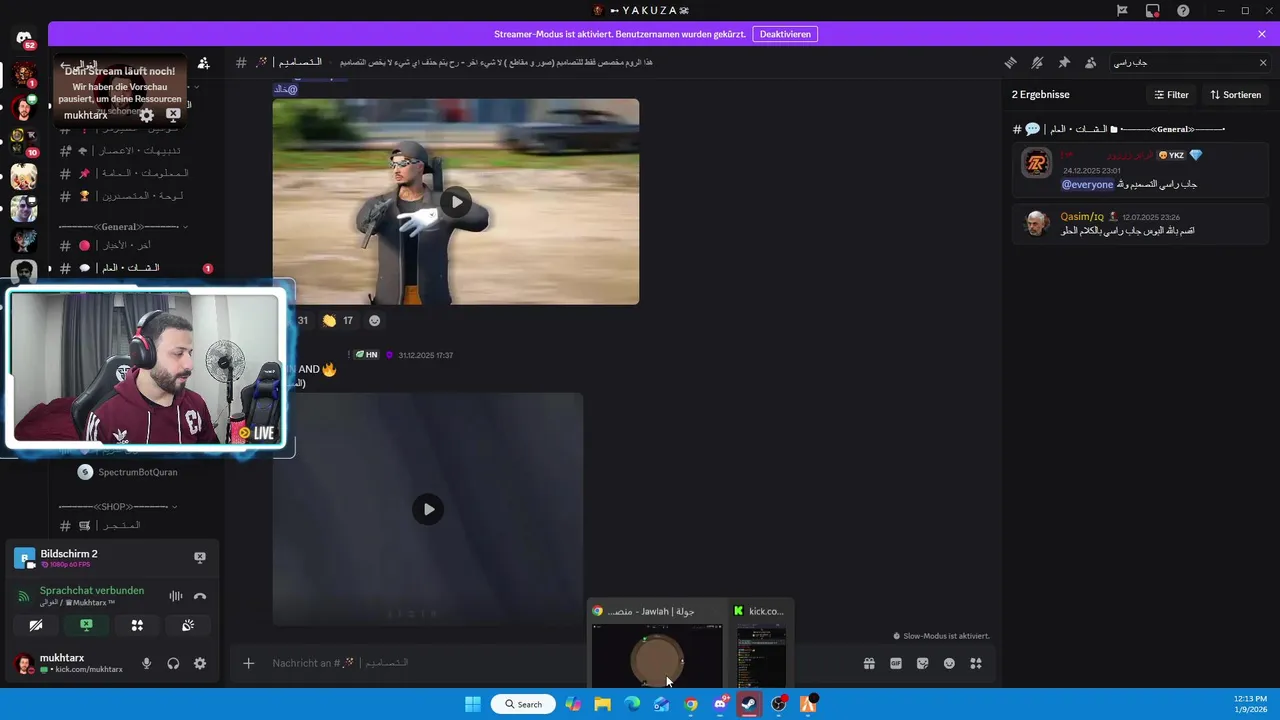This screenshot has height=720, width=1280.
Task: Stop streaming icon on stream preview popup
Action: pos(173,115)
